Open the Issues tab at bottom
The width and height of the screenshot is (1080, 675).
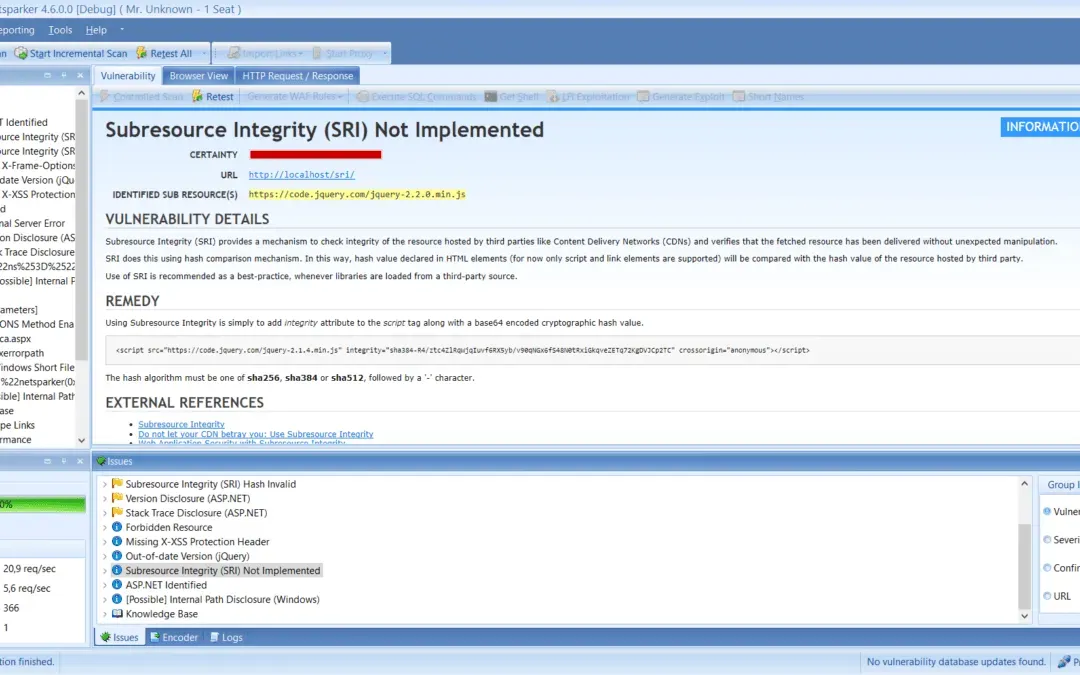point(119,637)
